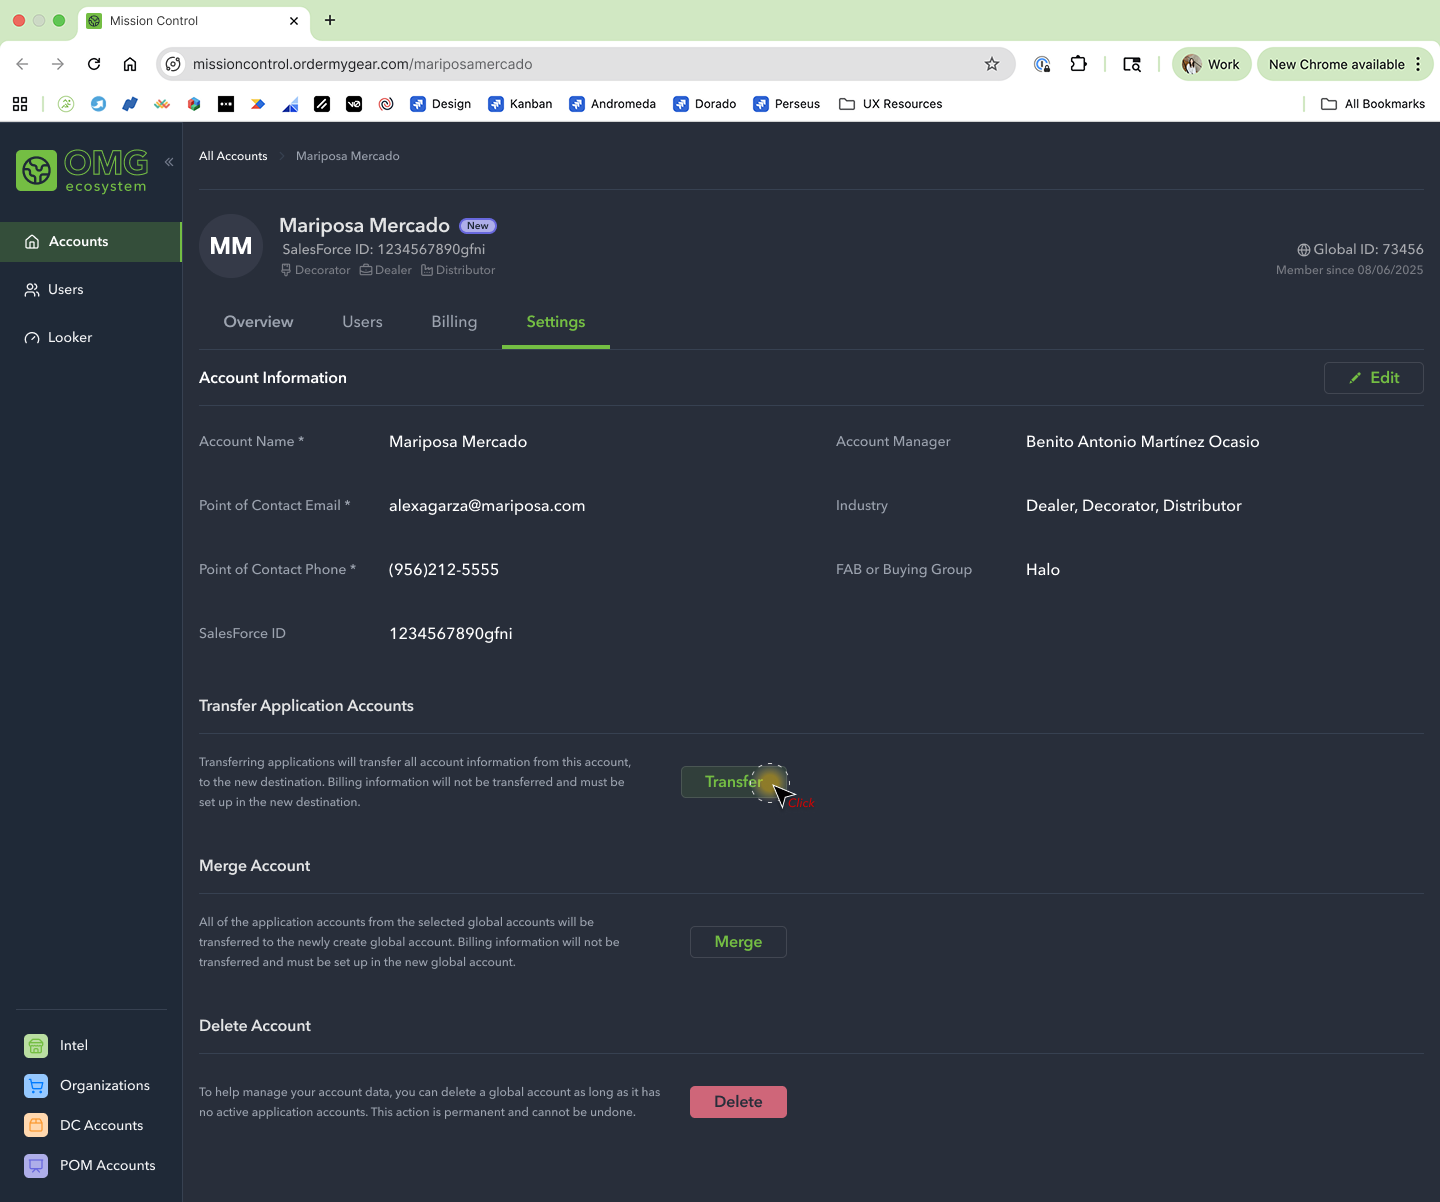Click the Dealer tag icon
This screenshot has width=1440, height=1202.
[366, 270]
